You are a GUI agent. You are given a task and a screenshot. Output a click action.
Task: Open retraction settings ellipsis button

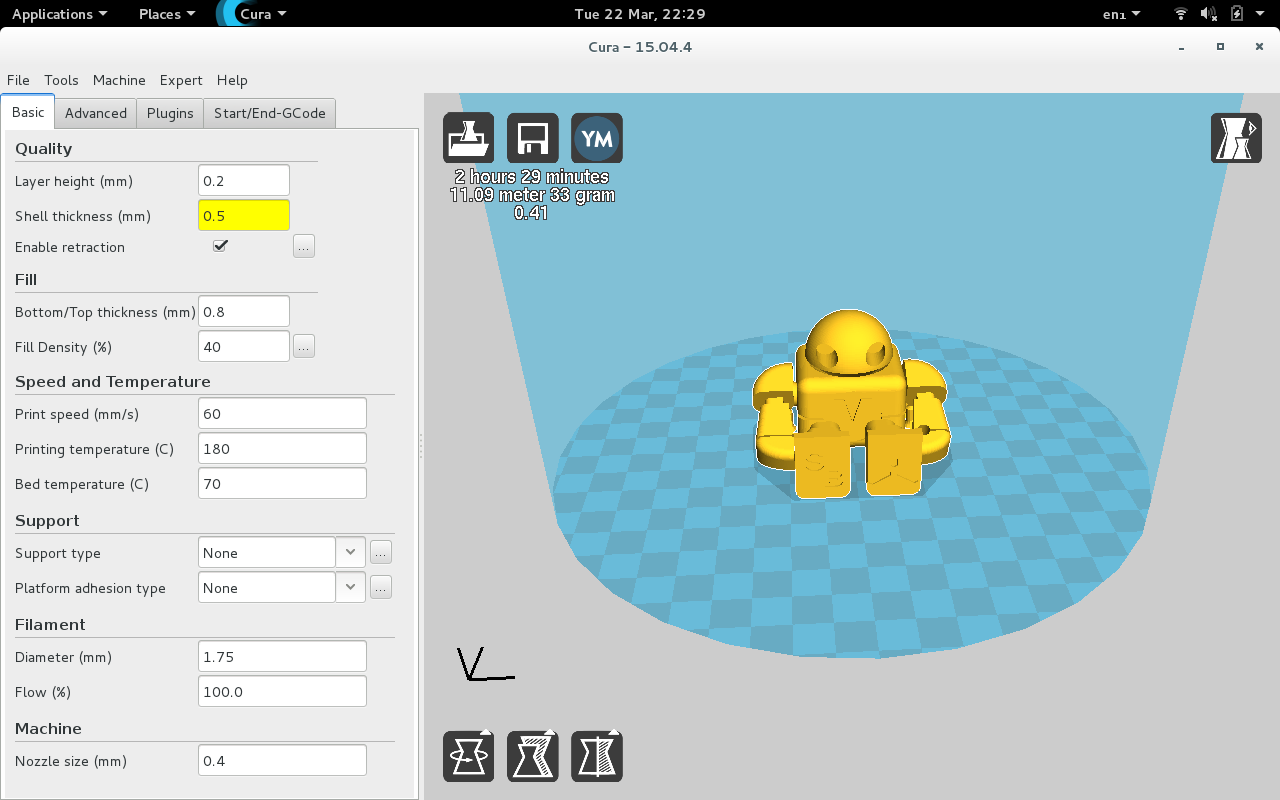click(x=304, y=246)
